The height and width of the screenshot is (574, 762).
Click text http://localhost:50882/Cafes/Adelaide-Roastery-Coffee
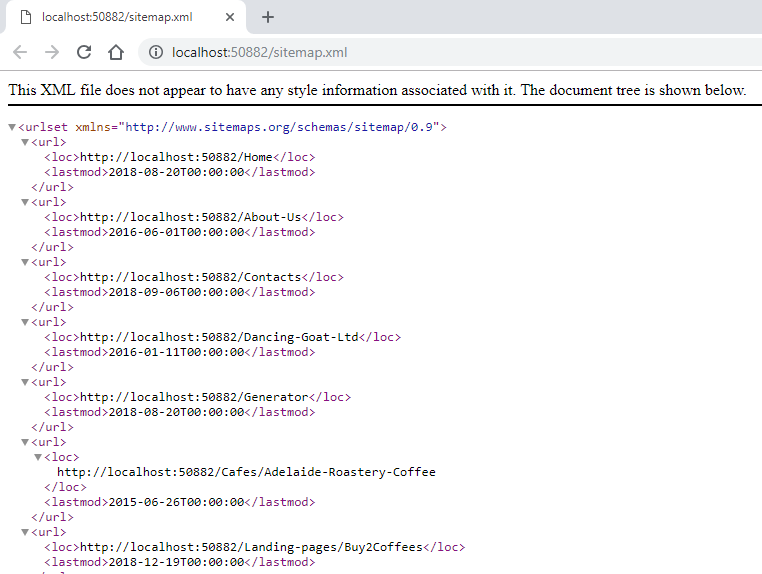(x=246, y=472)
